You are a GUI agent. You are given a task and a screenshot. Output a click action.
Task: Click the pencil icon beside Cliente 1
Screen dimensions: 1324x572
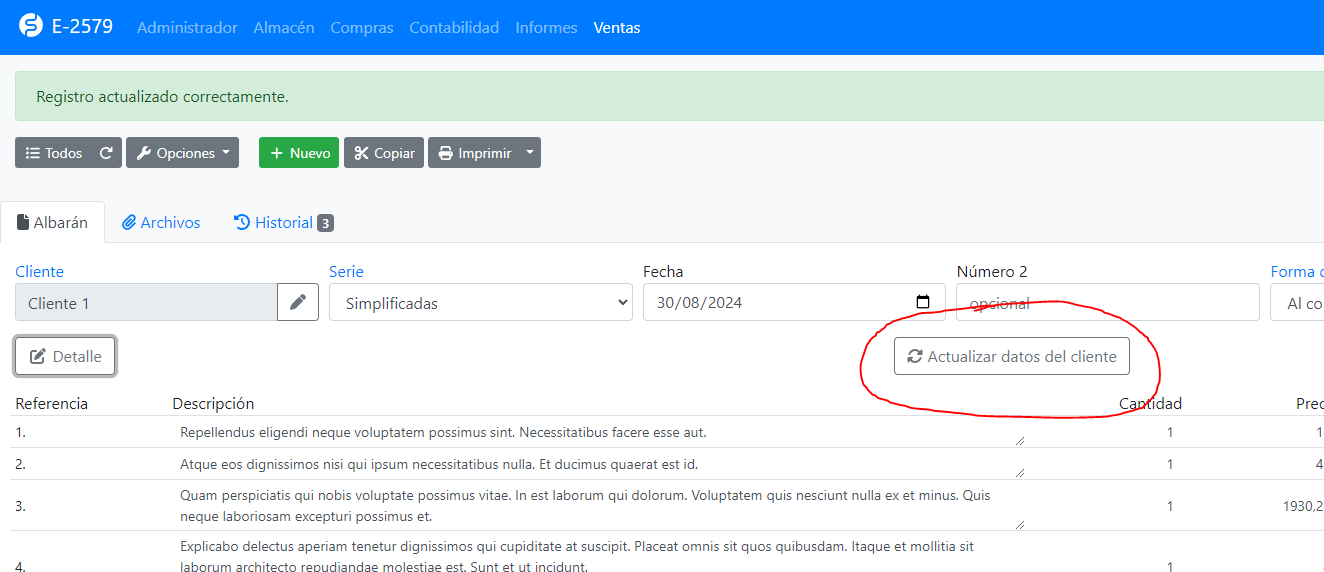pos(298,302)
